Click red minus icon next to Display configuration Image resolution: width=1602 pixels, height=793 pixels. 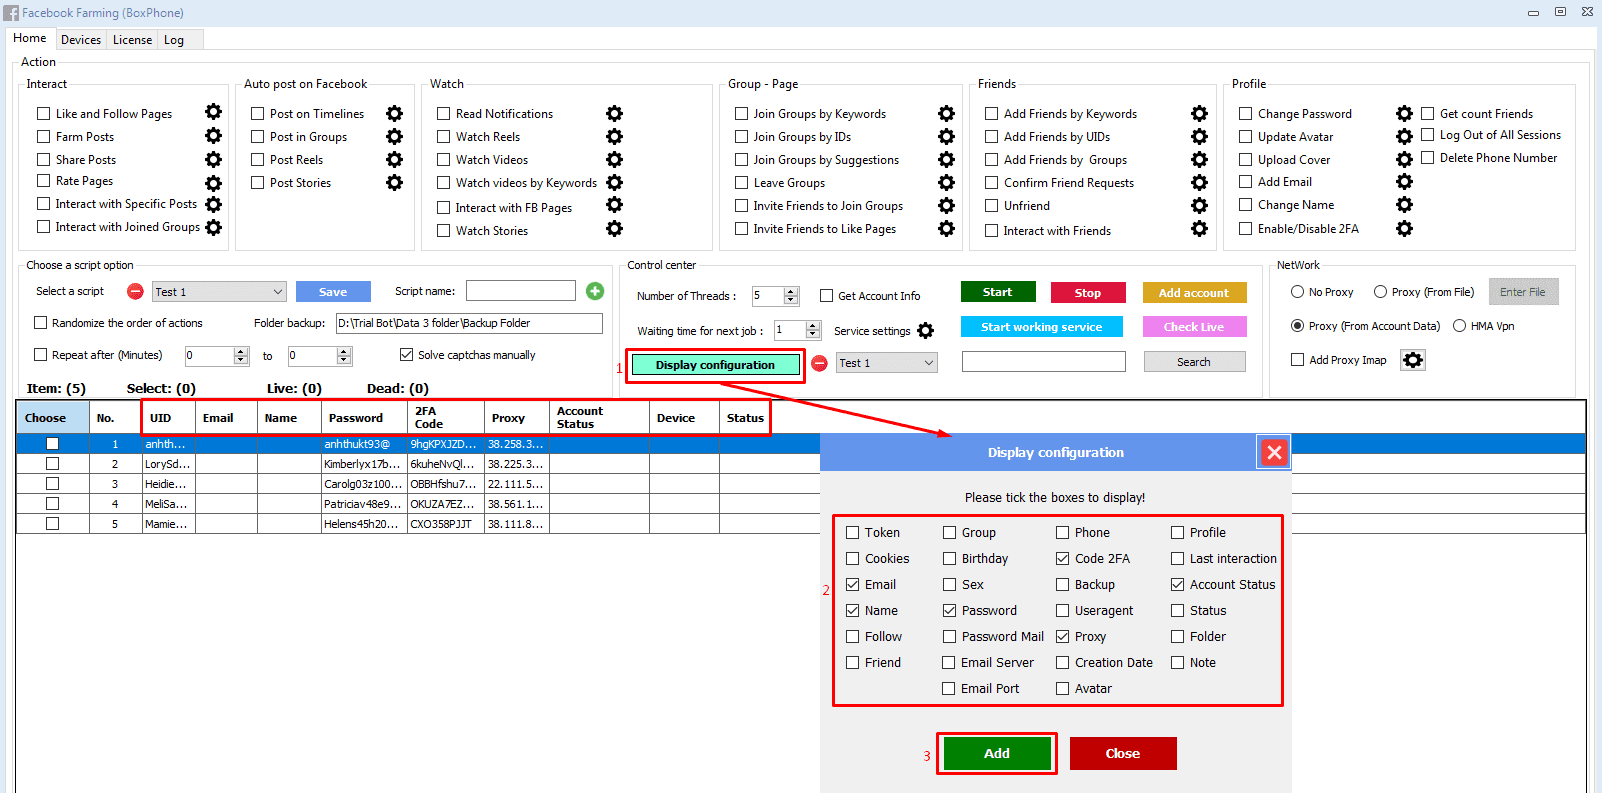click(819, 363)
